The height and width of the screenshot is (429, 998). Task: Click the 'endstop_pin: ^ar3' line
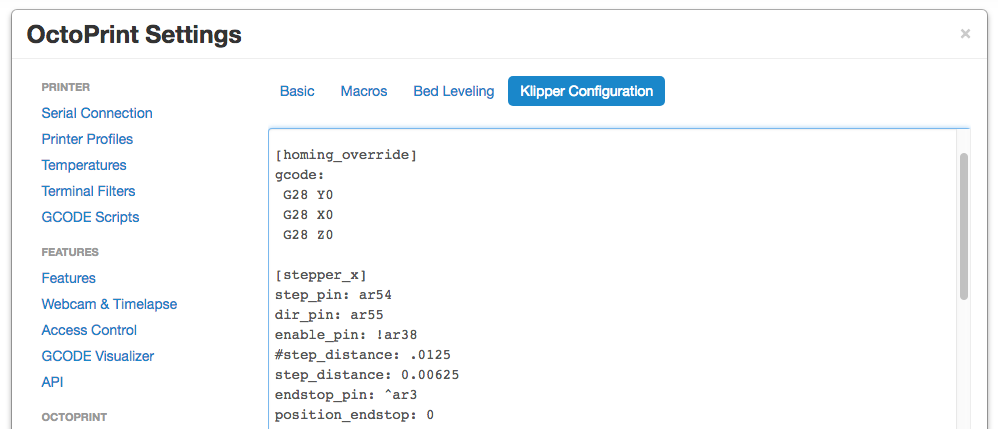[x=346, y=395]
